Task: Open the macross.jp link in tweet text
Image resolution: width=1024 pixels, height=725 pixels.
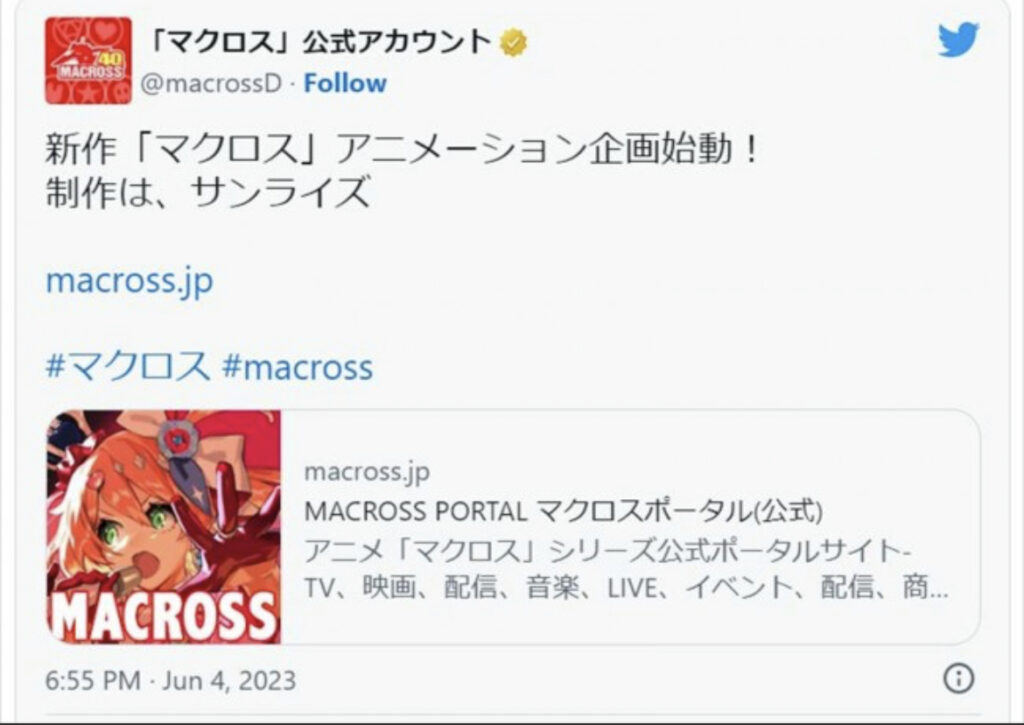Action: 129,281
